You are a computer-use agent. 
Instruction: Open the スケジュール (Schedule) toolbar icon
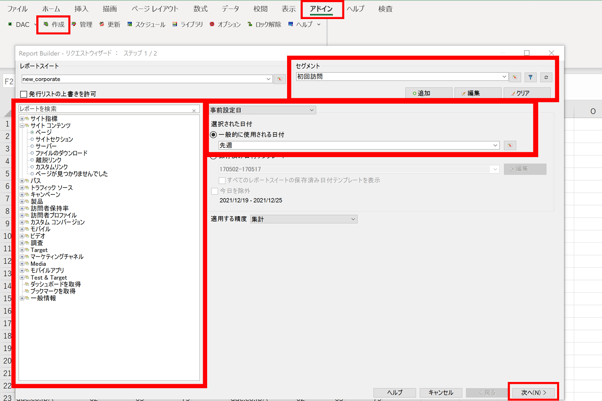coord(146,25)
